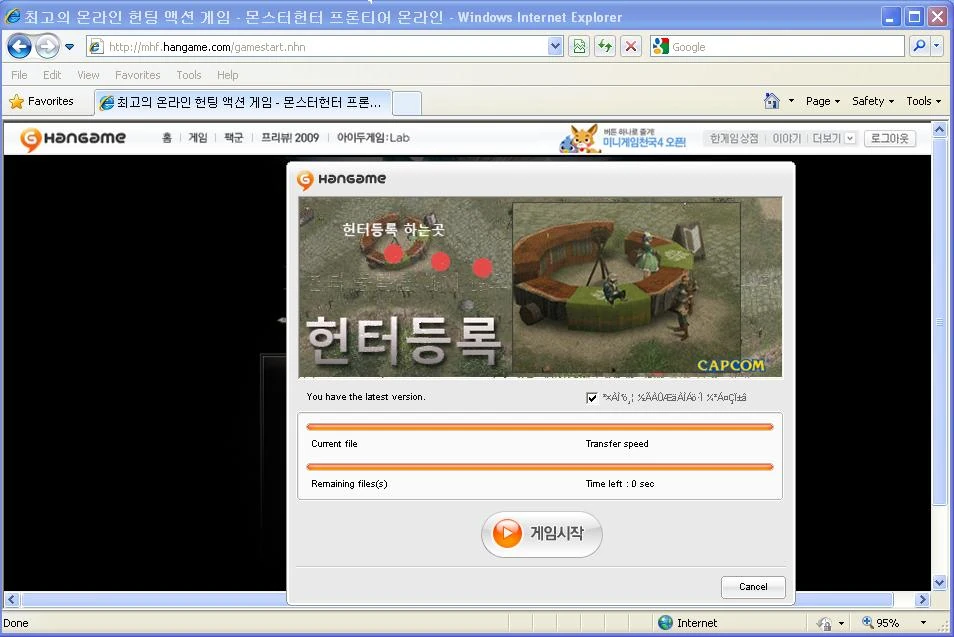The width and height of the screenshot is (954, 637).
Task: Click the address bar URL field
Action: coord(316,47)
